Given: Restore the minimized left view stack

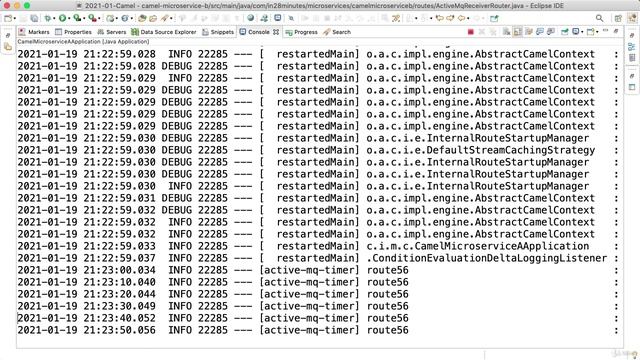Looking at the screenshot, I should click(8, 35).
